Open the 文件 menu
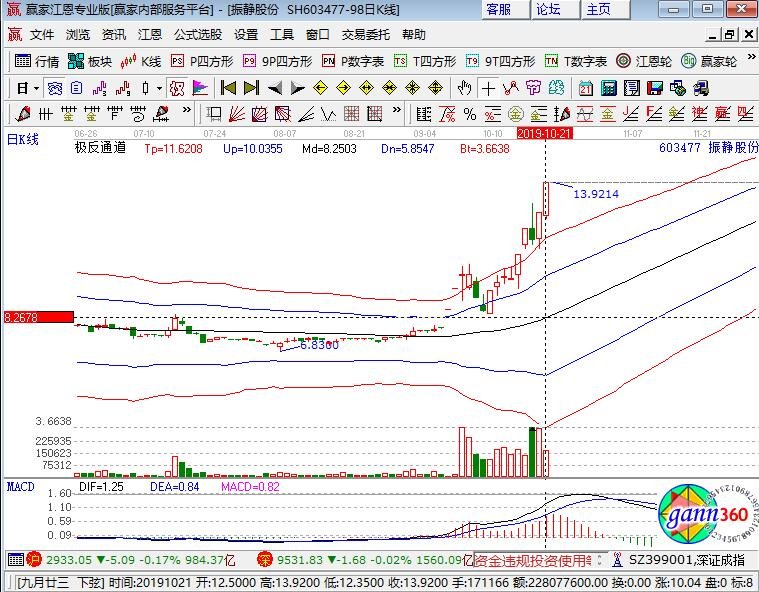The height and width of the screenshot is (592, 759). pos(42,35)
